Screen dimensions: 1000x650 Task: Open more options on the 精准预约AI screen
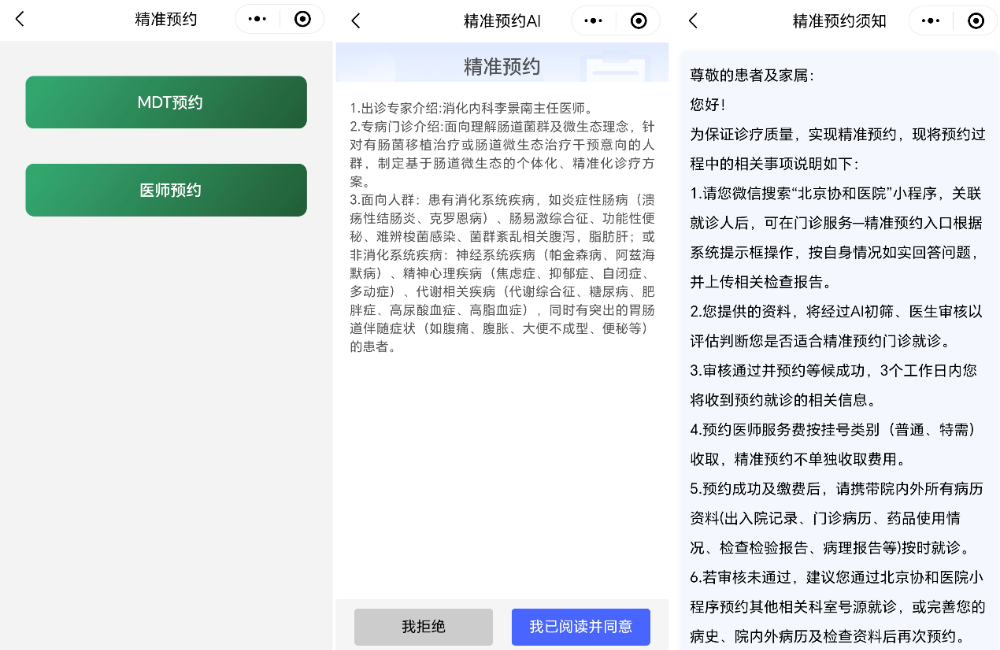[x=593, y=21]
